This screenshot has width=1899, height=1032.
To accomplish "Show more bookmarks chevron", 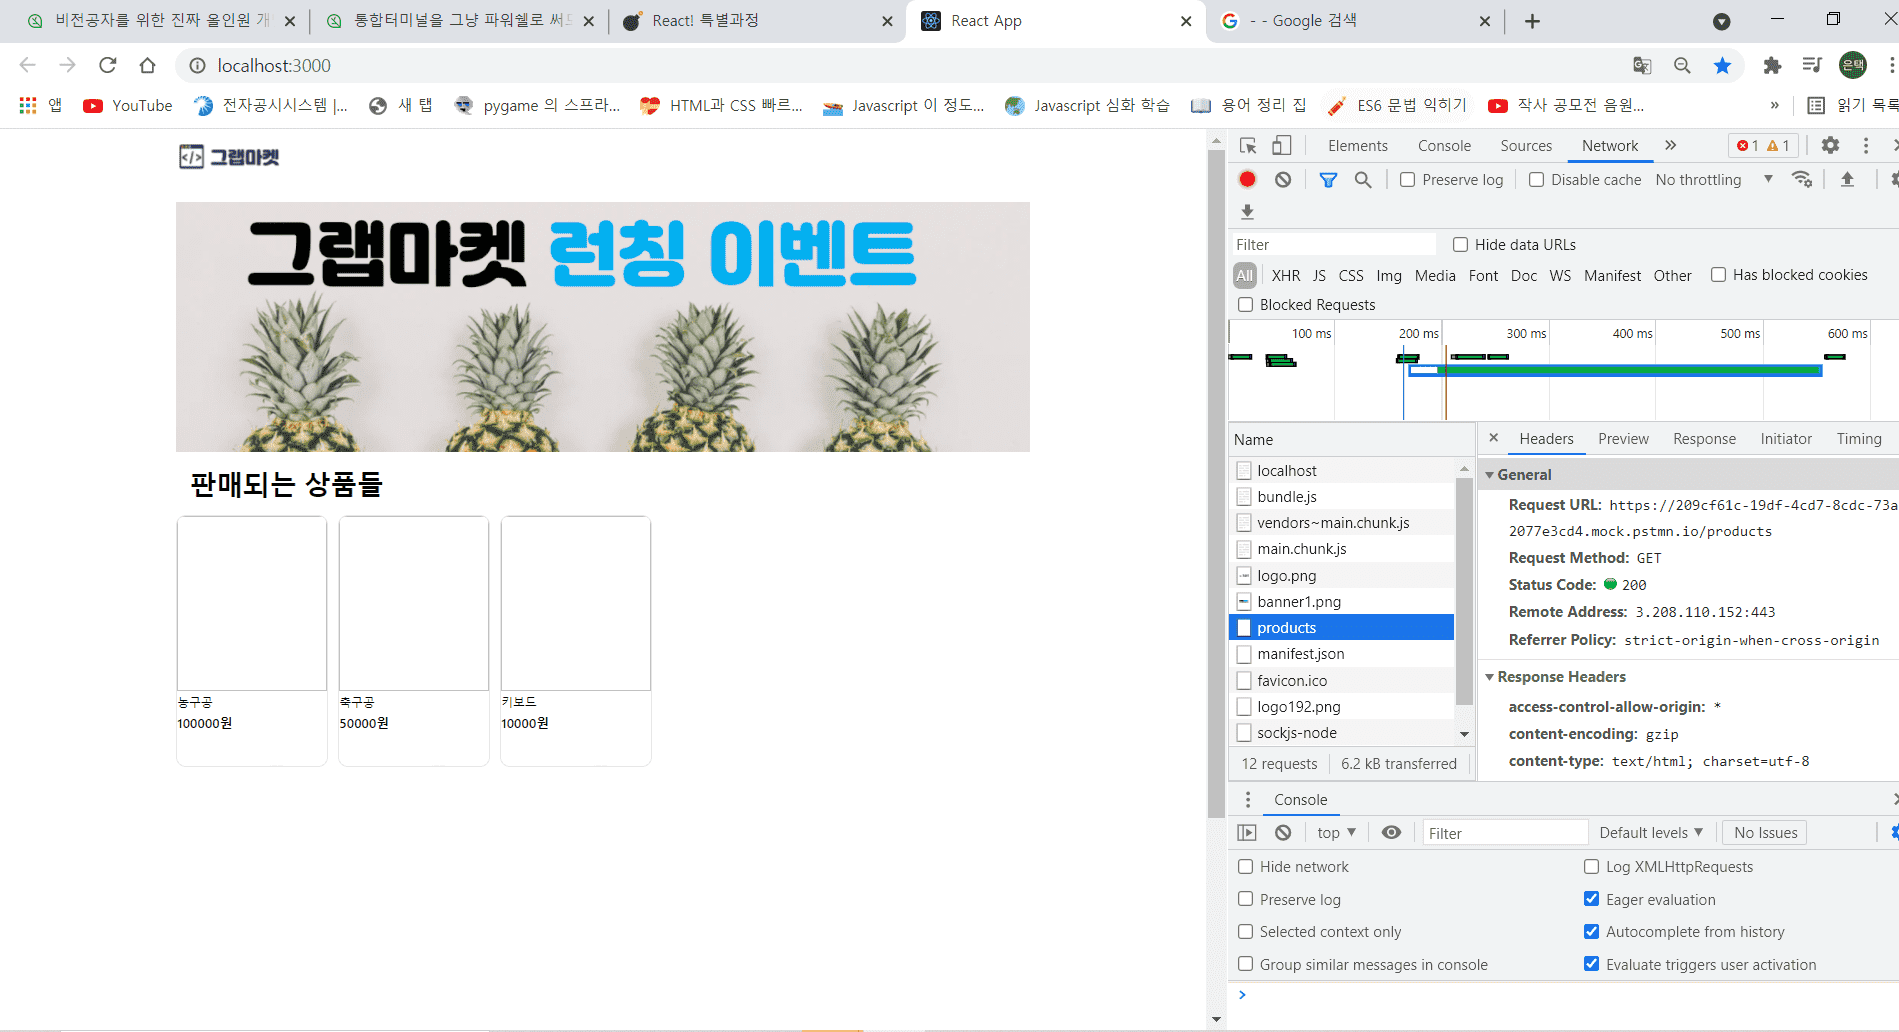I will click(x=1774, y=105).
